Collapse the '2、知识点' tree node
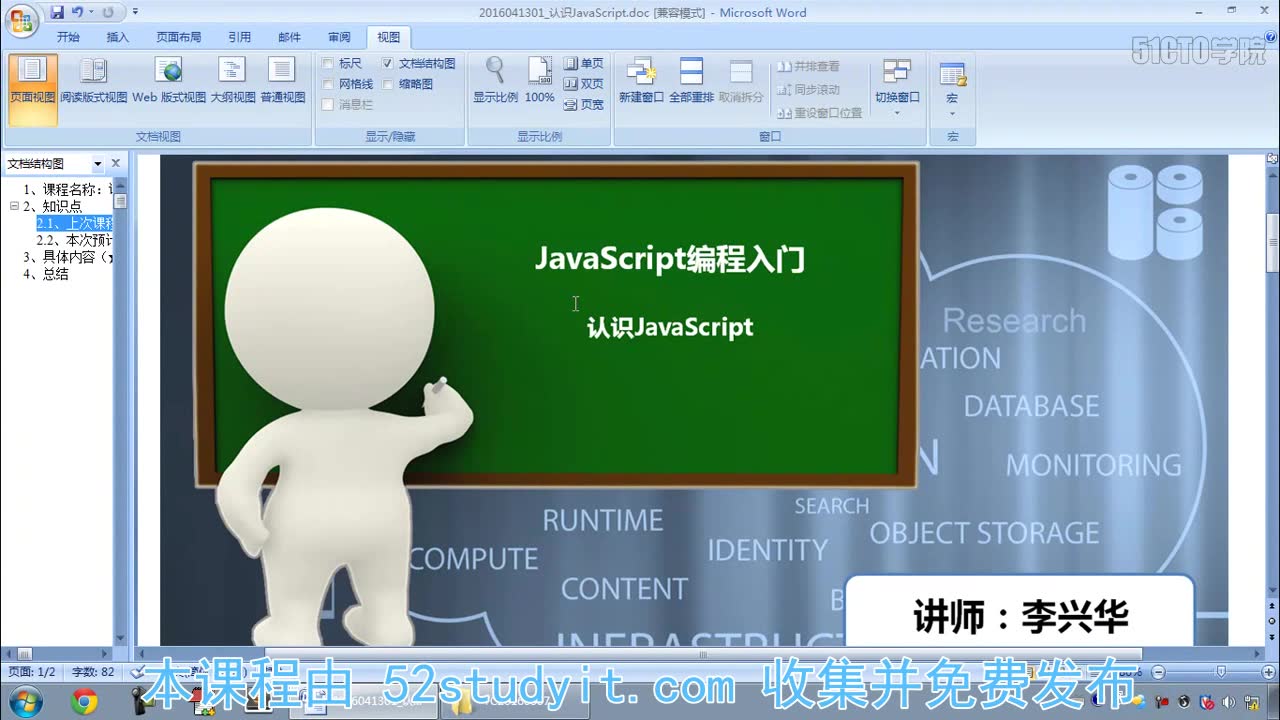The width and height of the screenshot is (1280, 720). (x=14, y=206)
